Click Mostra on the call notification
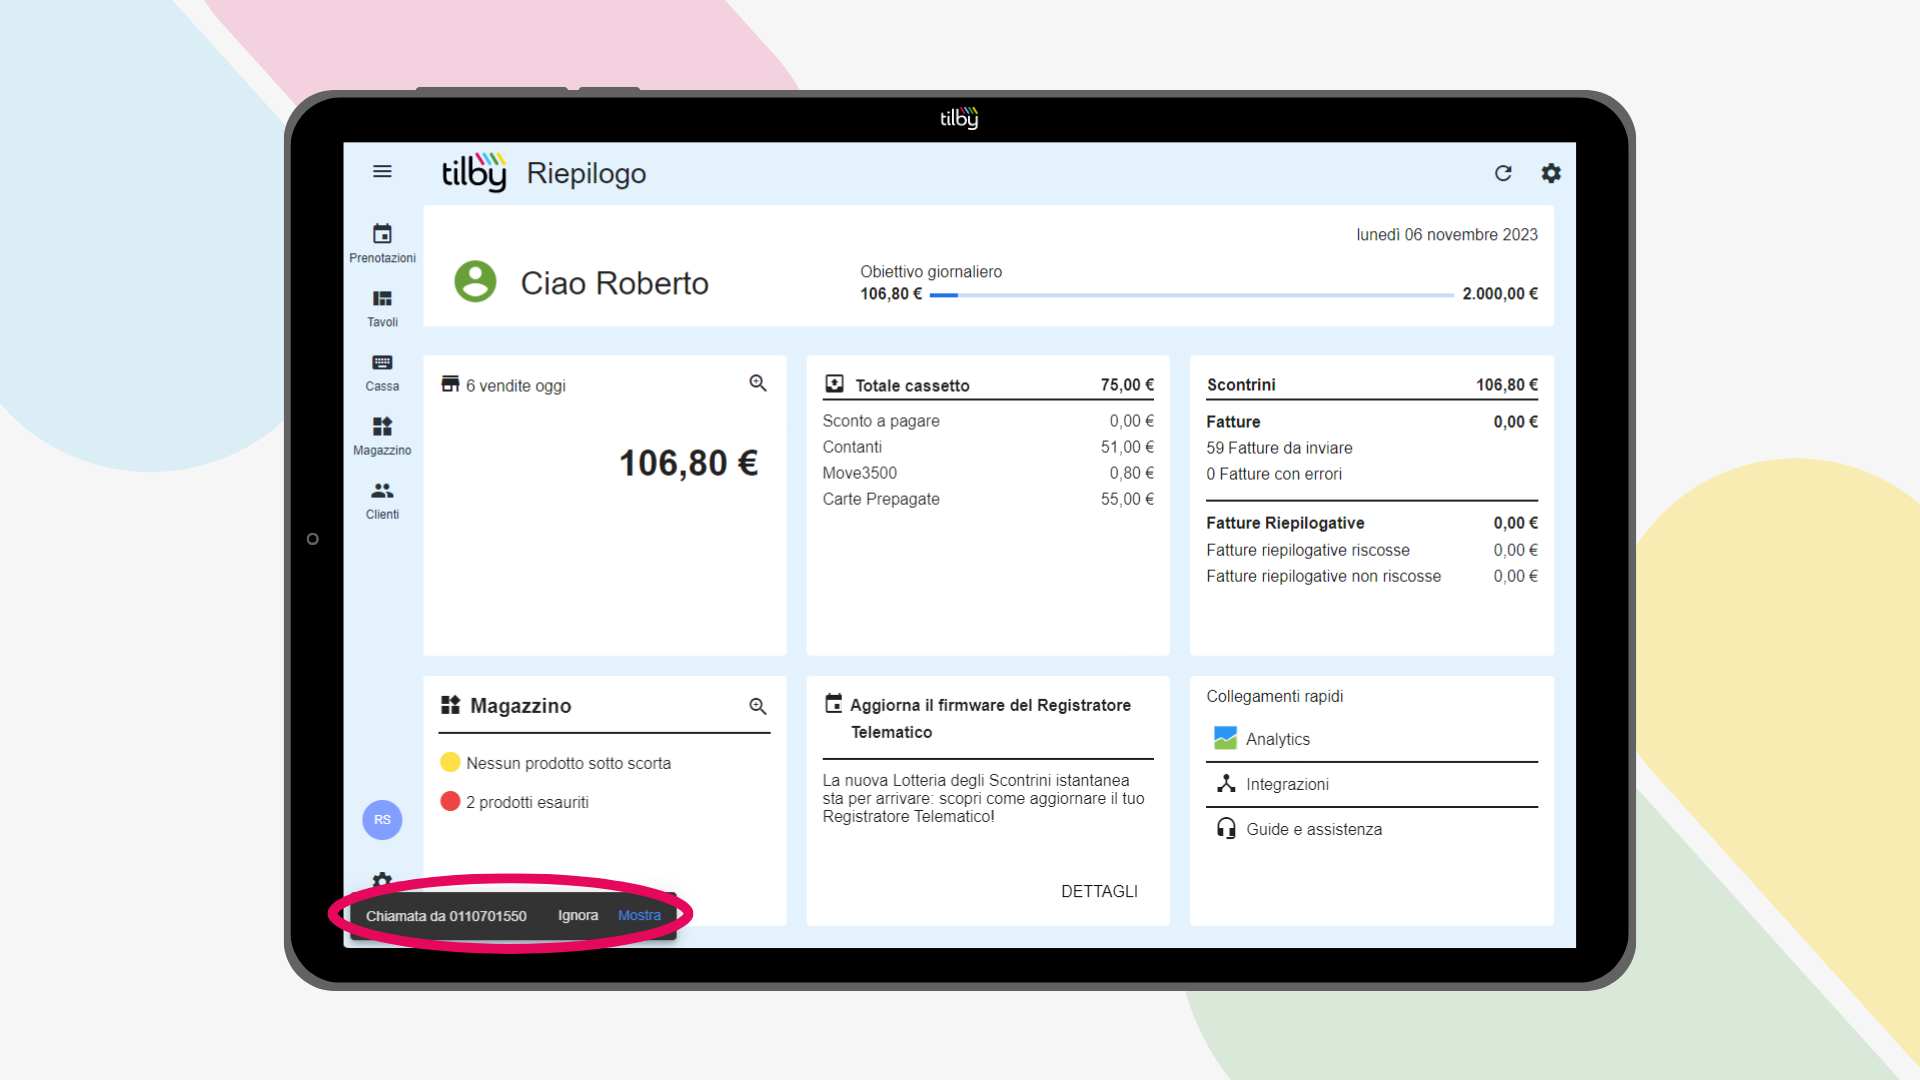This screenshot has width=1920, height=1080. tap(639, 915)
